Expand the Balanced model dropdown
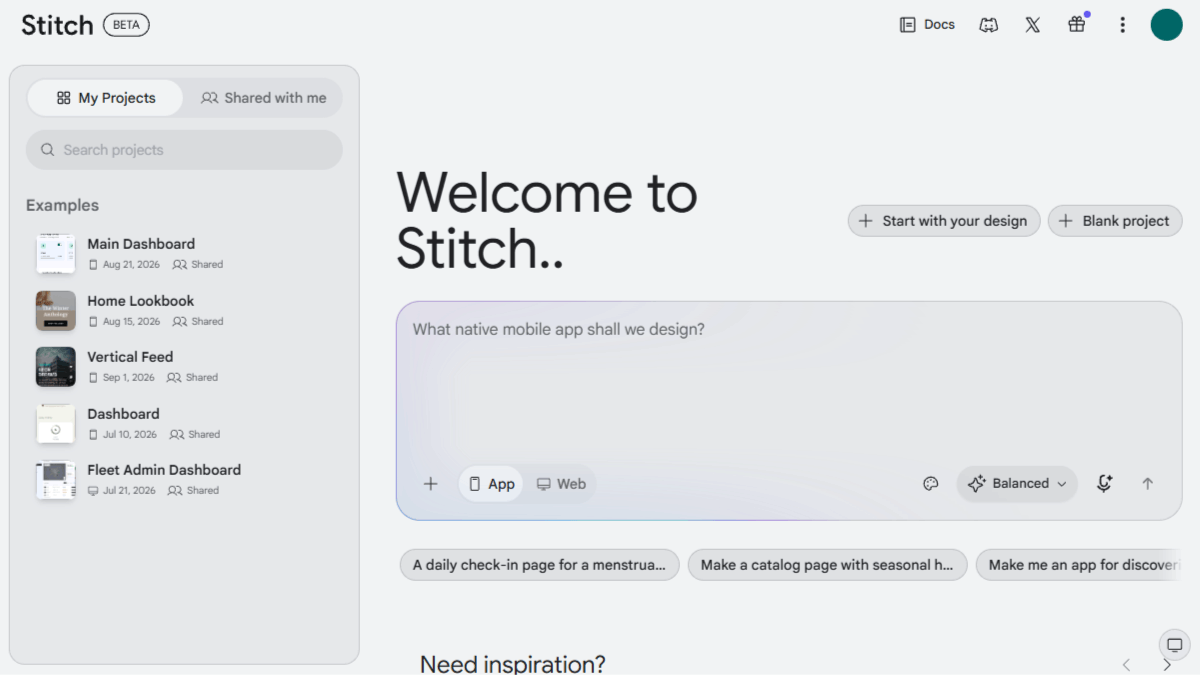The width and height of the screenshot is (1200, 675). click(x=1017, y=484)
